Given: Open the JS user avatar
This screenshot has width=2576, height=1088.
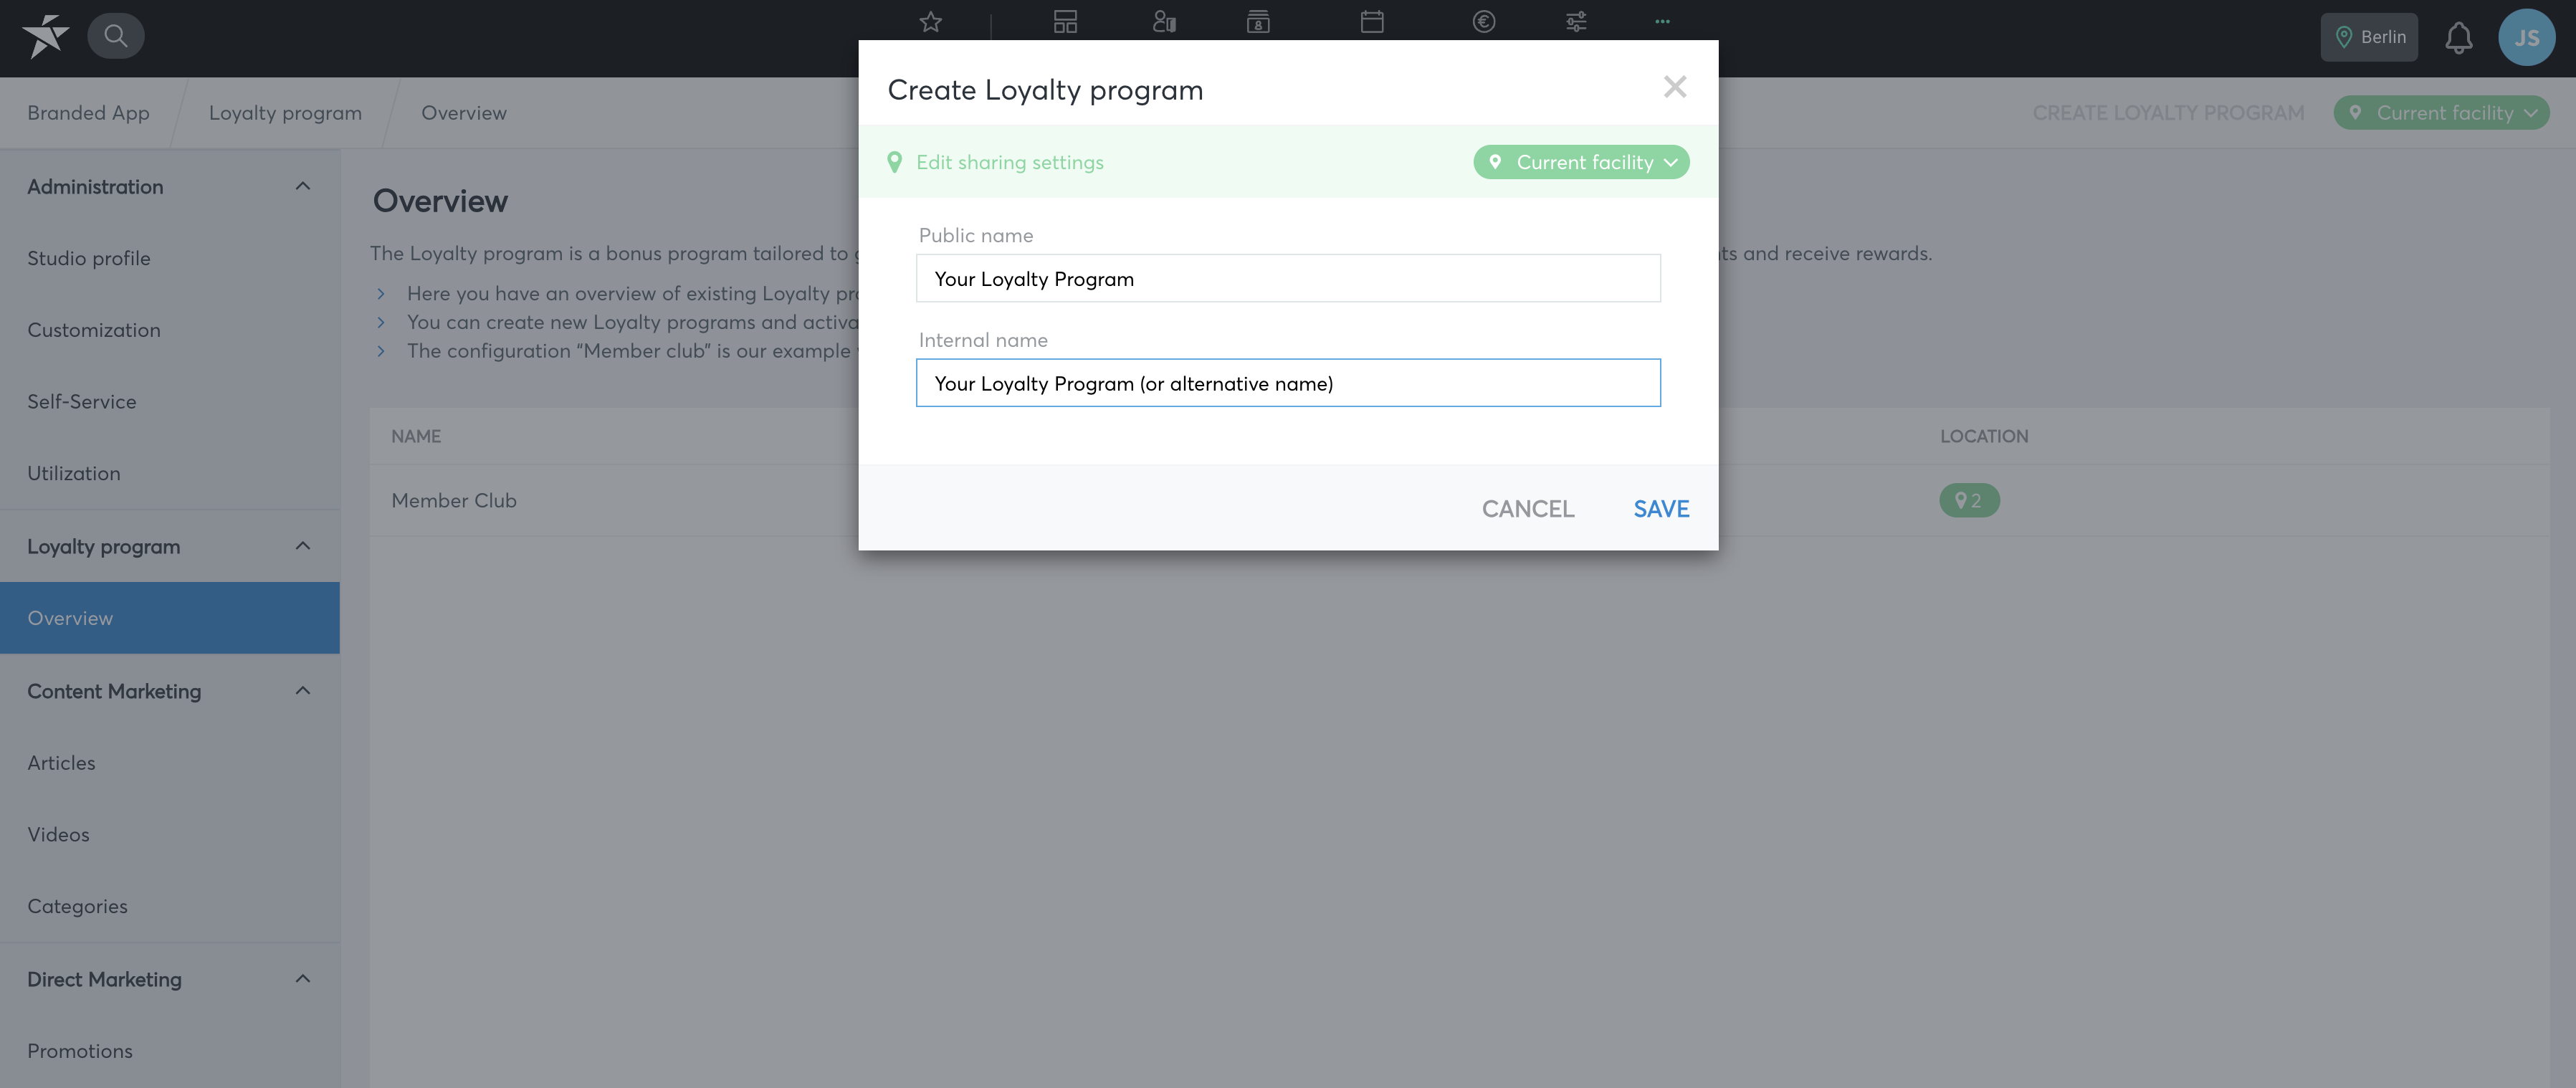Looking at the screenshot, I should [x=2526, y=38].
